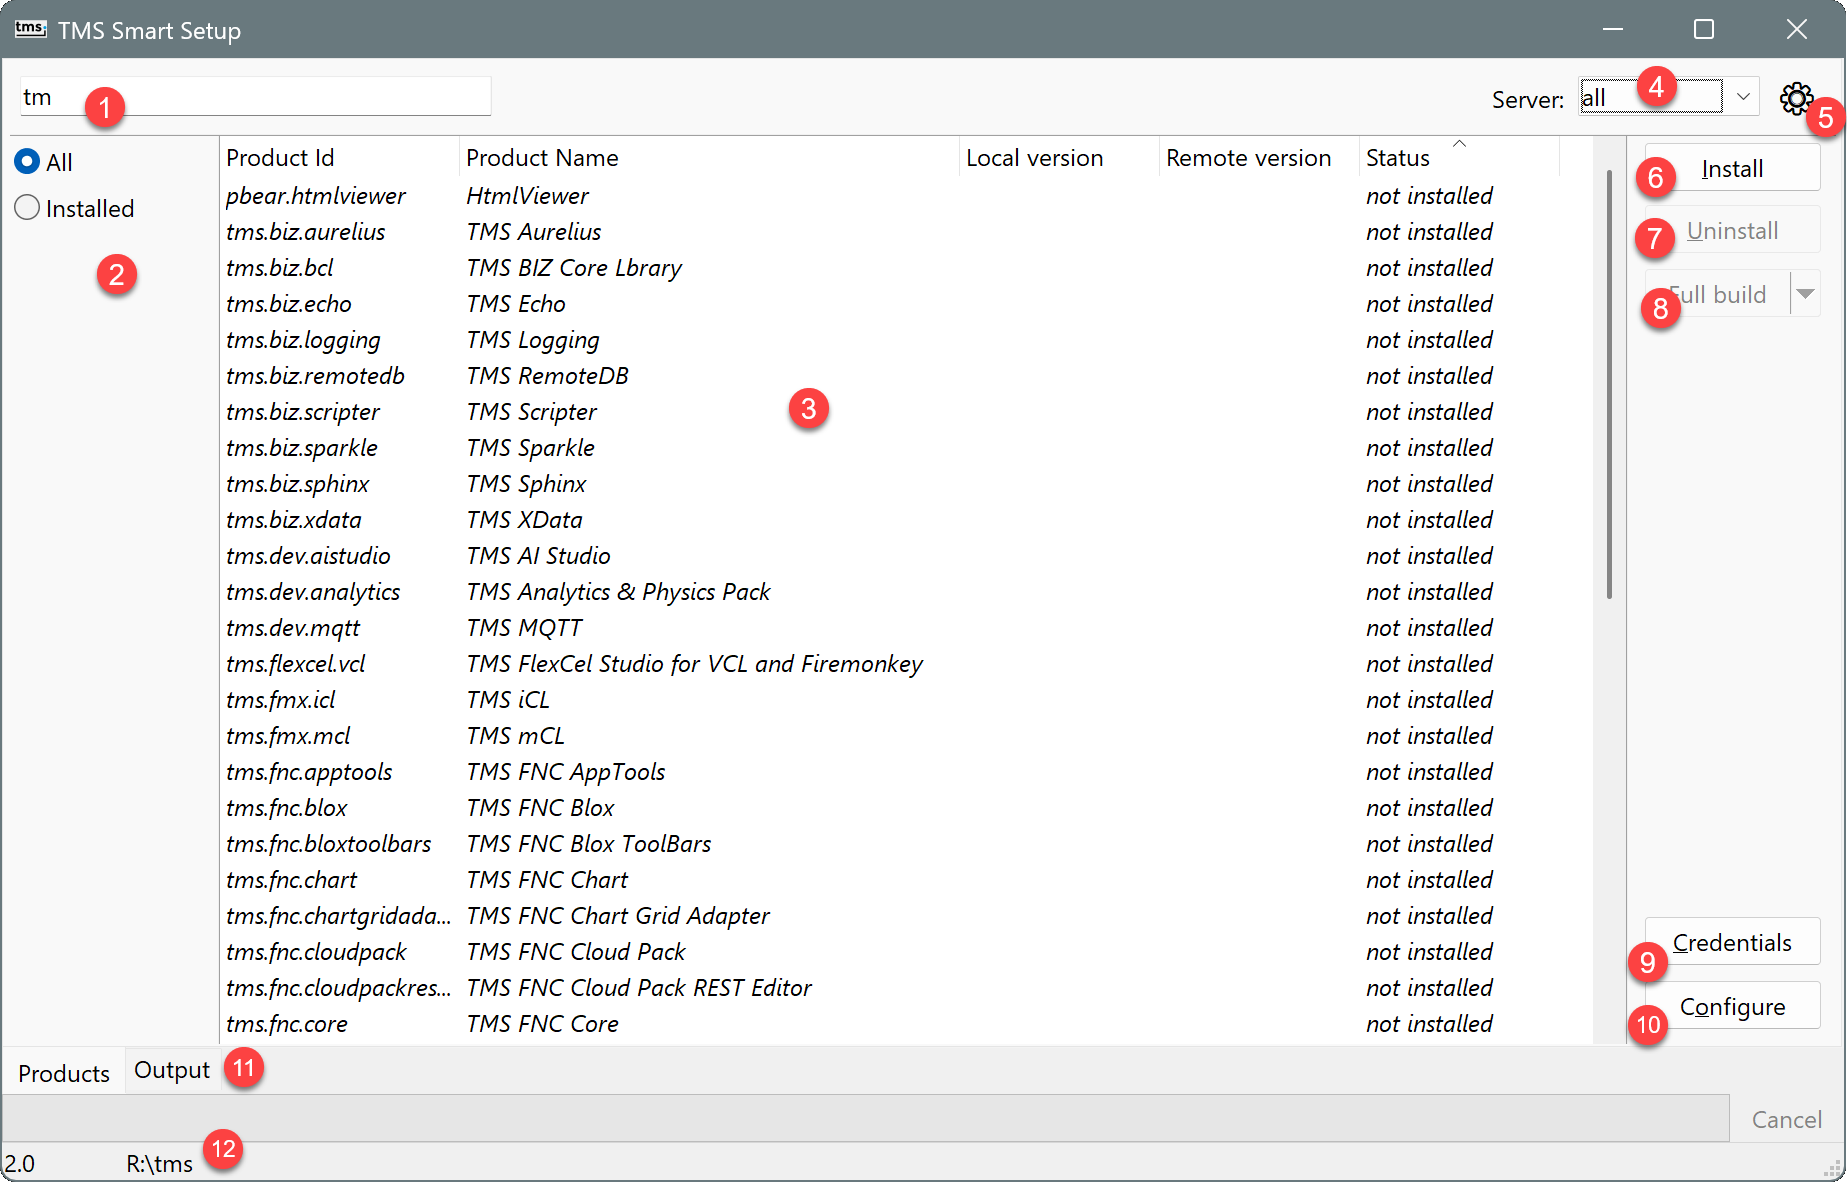Switch to the Products tab
Image resolution: width=1847 pixels, height=1182 pixels.
pyautogui.click(x=63, y=1070)
